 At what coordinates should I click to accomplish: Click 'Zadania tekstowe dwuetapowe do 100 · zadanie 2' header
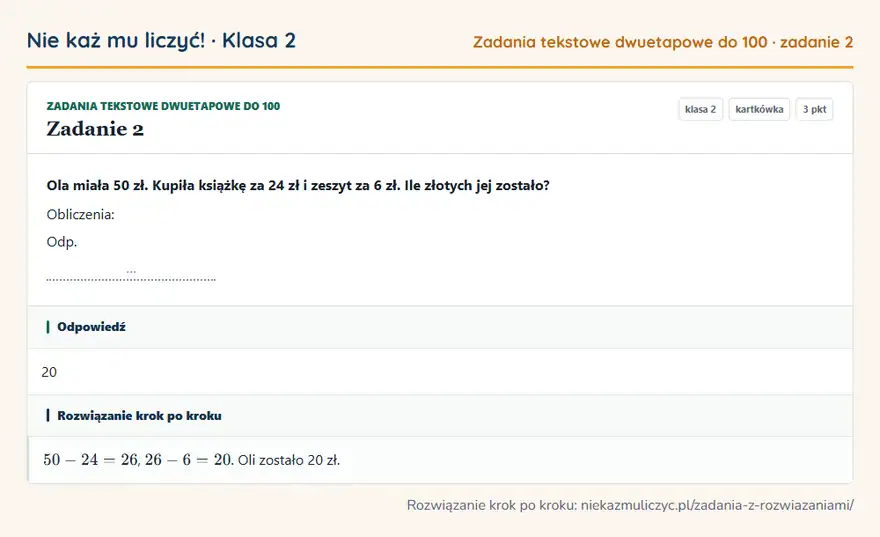coord(663,42)
